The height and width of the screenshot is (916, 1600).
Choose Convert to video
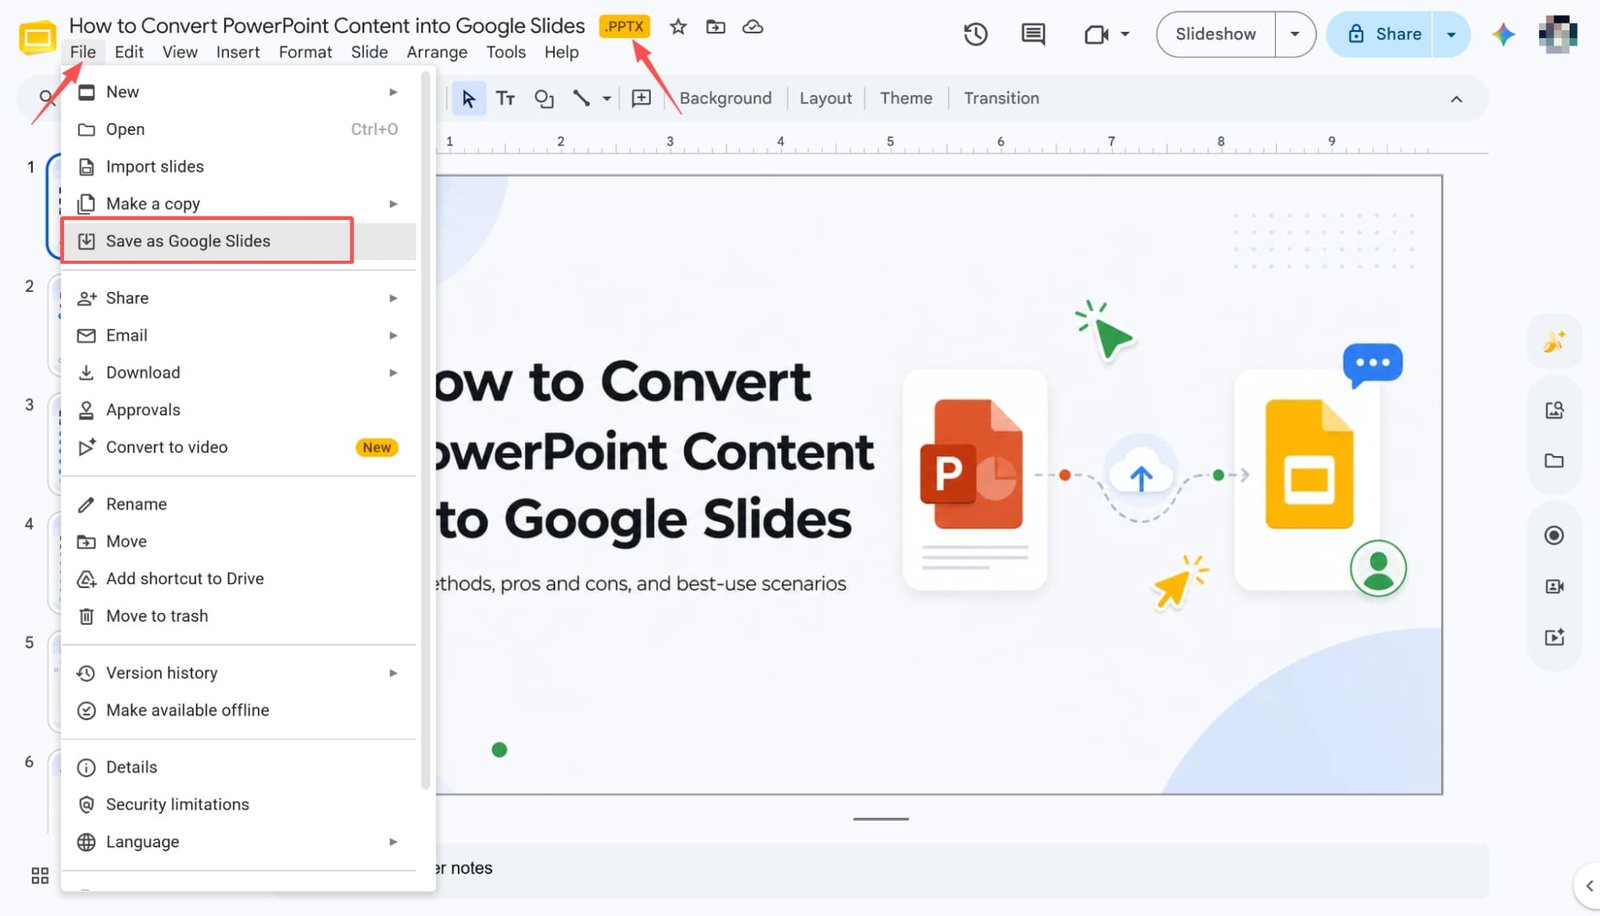point(239,447)
